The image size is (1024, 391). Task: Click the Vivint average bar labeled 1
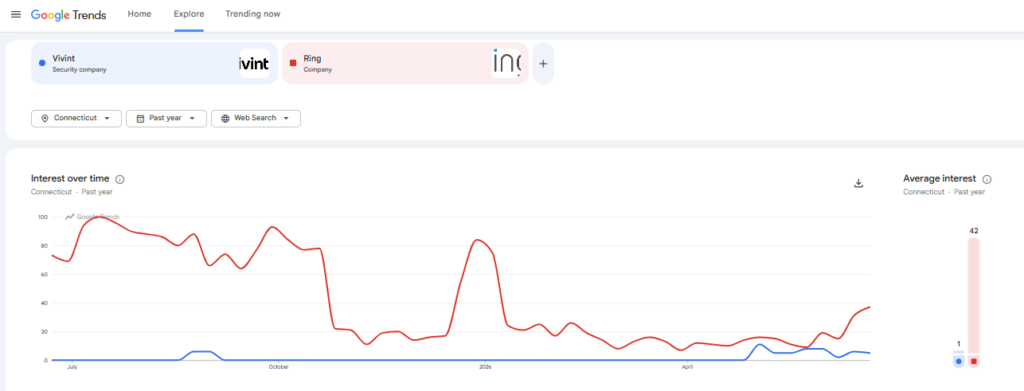958,352
